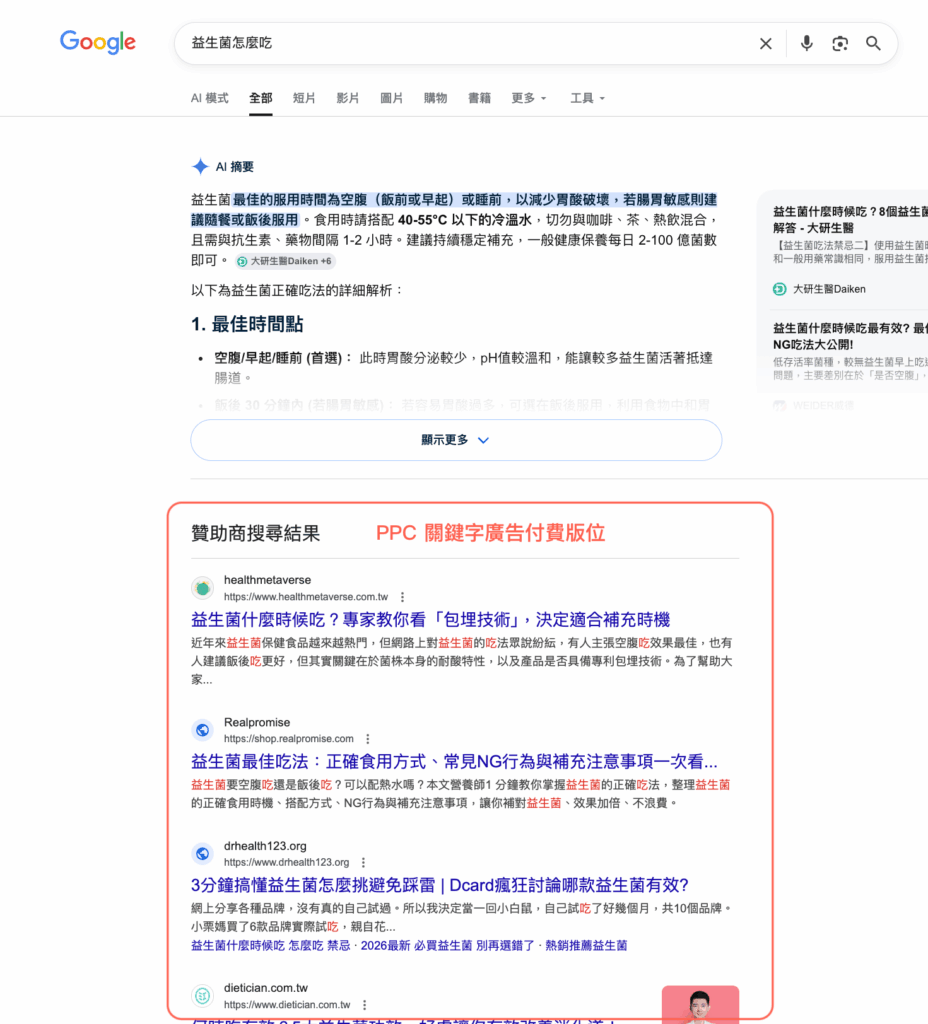Click the drhealth123.org site name

[x=265, y=846]
